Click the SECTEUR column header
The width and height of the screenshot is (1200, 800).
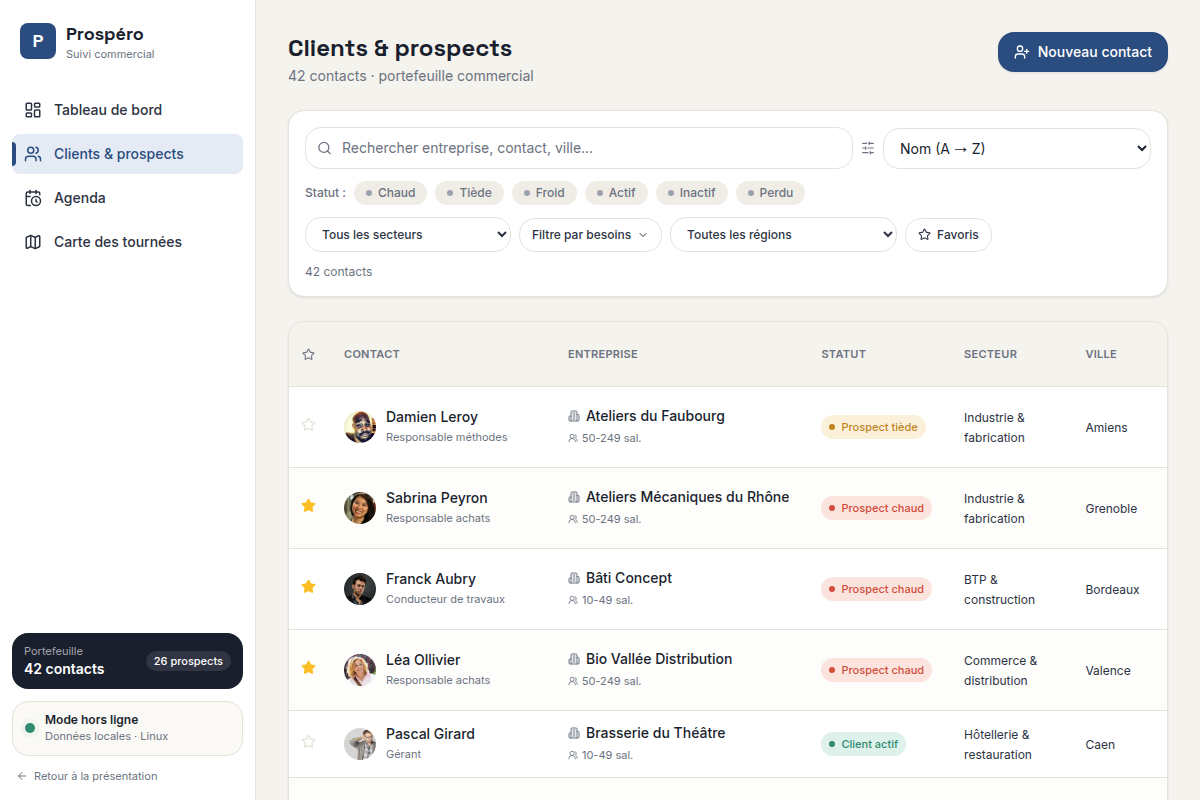[x=990, y=354]
